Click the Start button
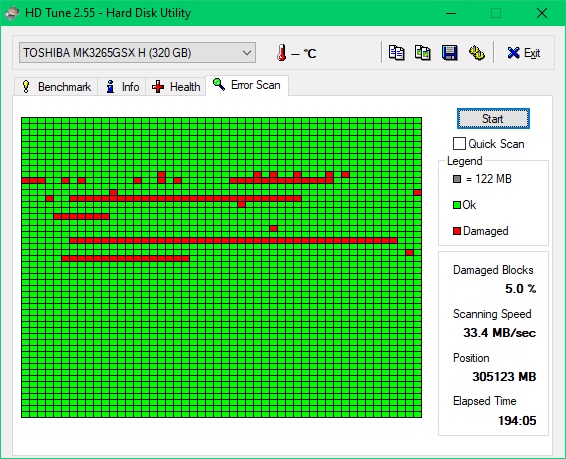 (493, 119)
